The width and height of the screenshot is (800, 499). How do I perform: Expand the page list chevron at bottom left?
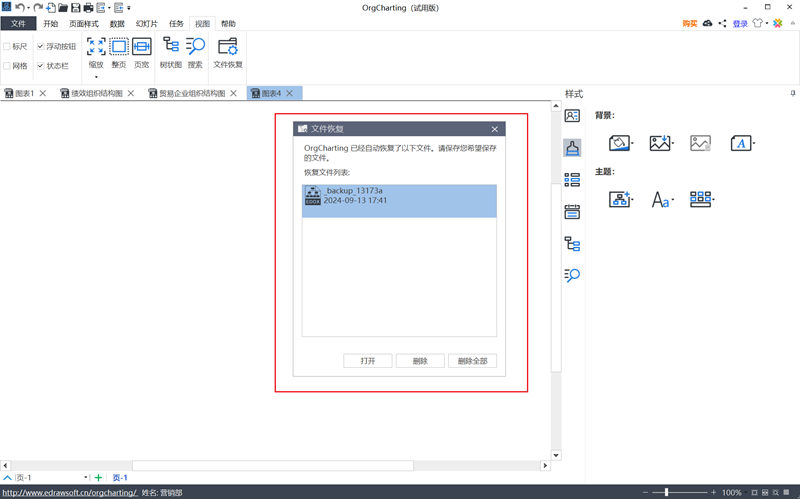tap(8, 478)
